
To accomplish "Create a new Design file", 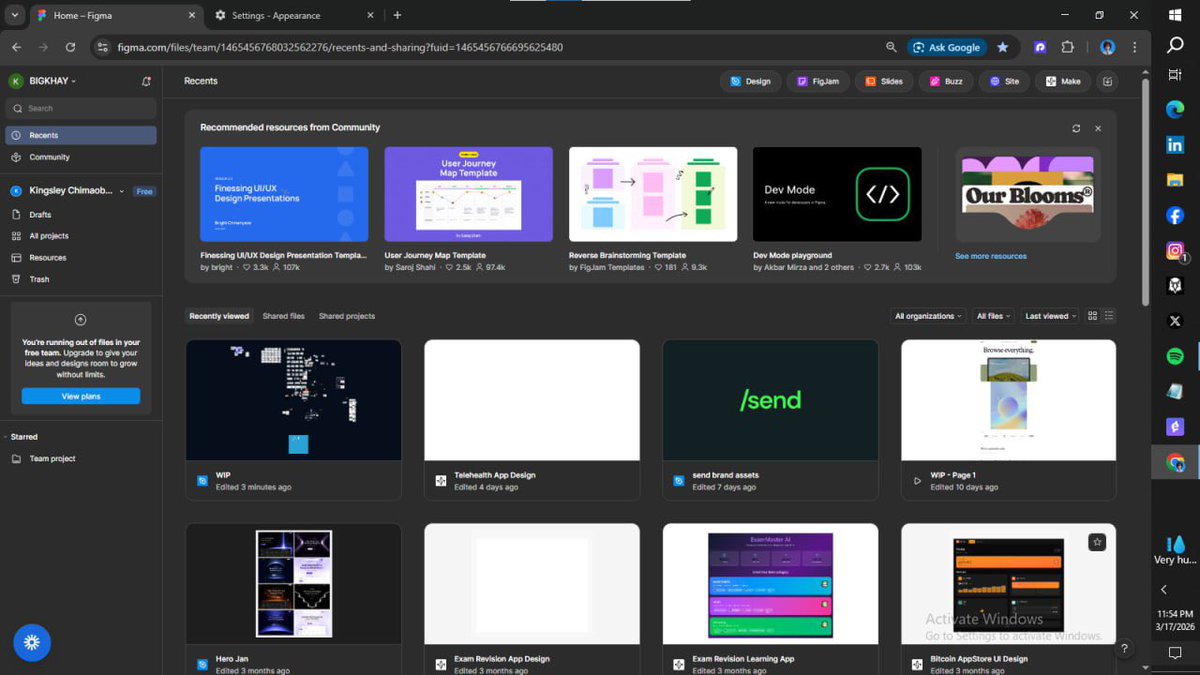I will (x=750, y=81).
